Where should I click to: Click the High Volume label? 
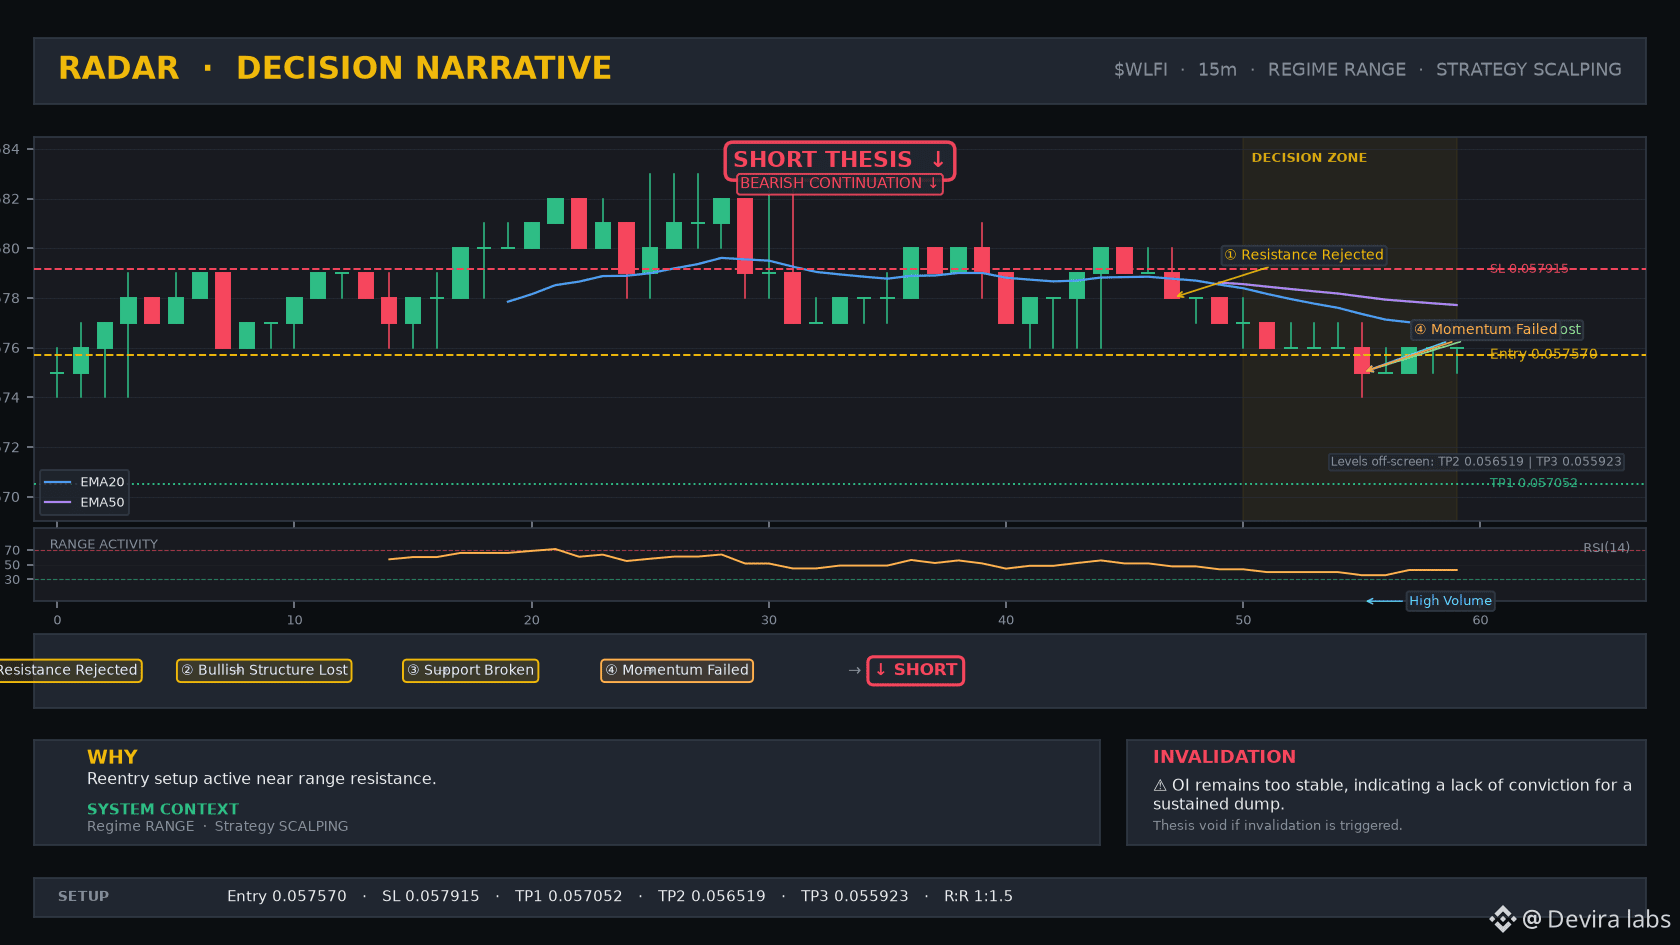point(1450,601)
